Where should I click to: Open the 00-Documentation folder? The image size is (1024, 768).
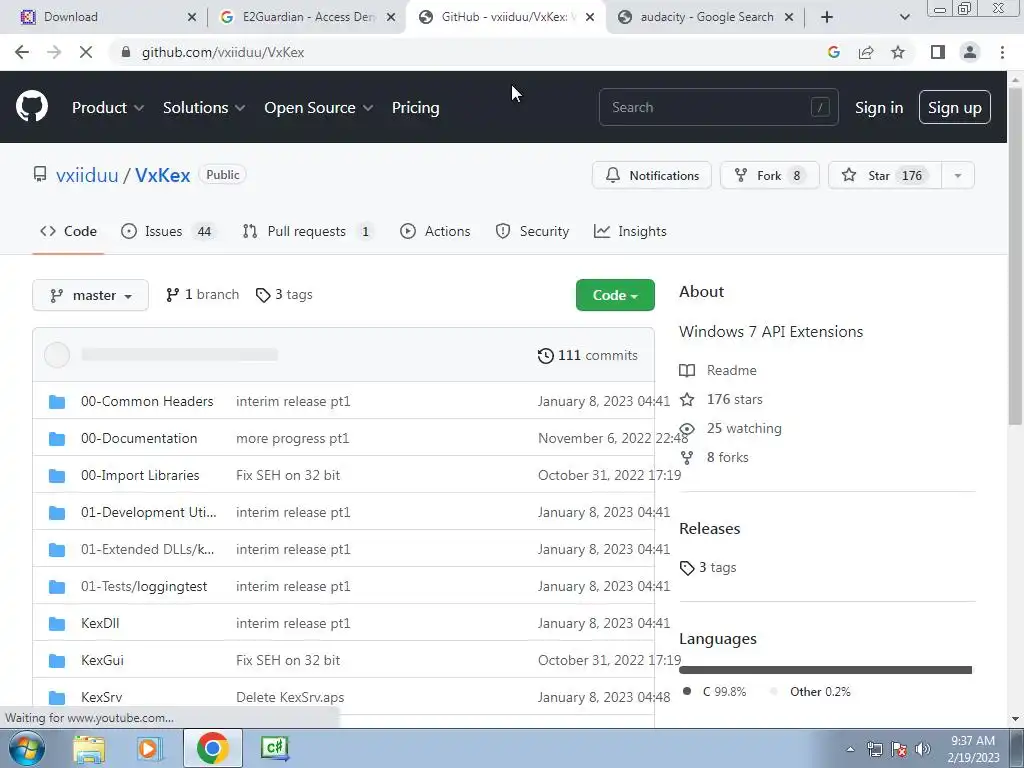pos(139,438)
